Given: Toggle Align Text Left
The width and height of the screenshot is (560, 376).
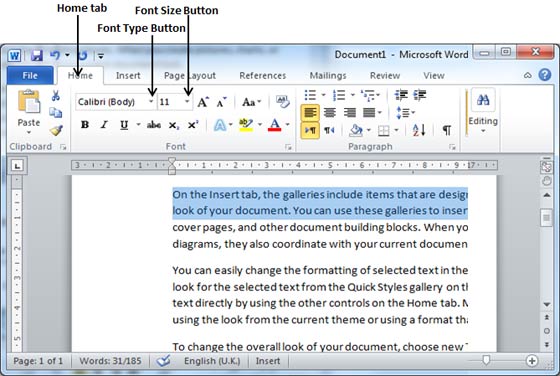Looking at the screenshot, I should click(x=310, y=113).
